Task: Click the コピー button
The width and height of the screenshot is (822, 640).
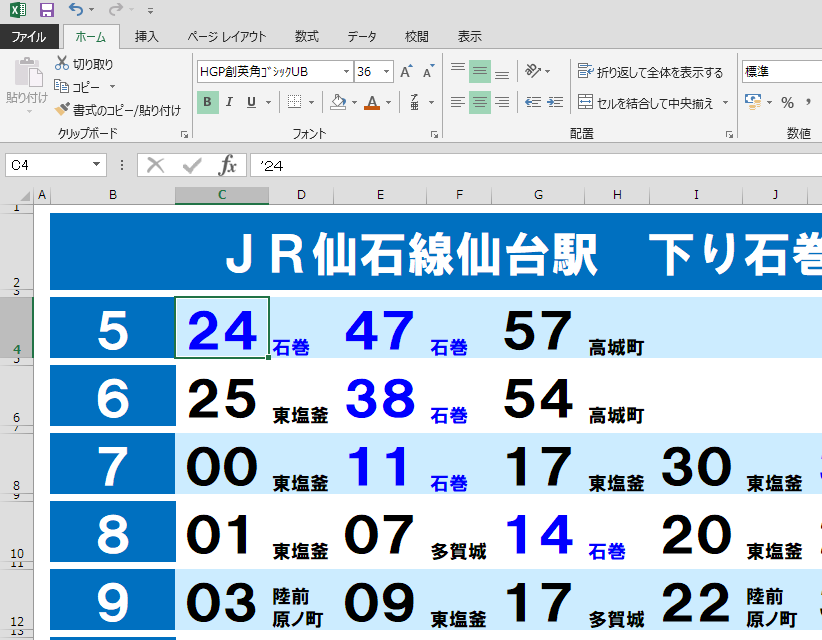Action: click(x=59, y=87)
